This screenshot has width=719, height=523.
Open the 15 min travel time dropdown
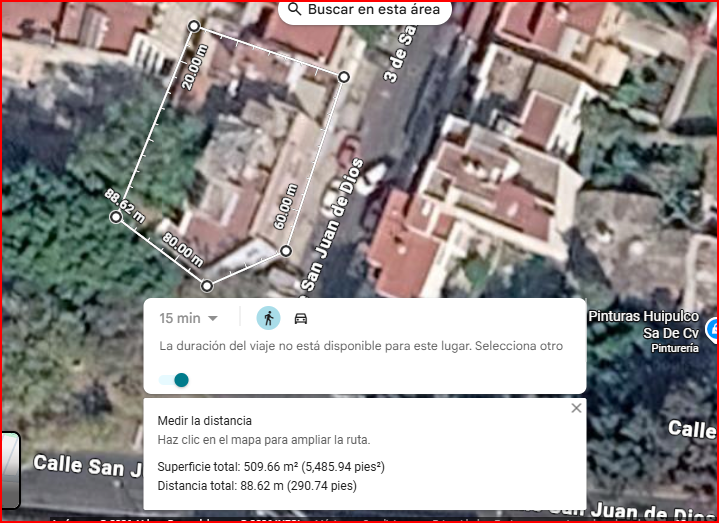(x=188, y=318)
